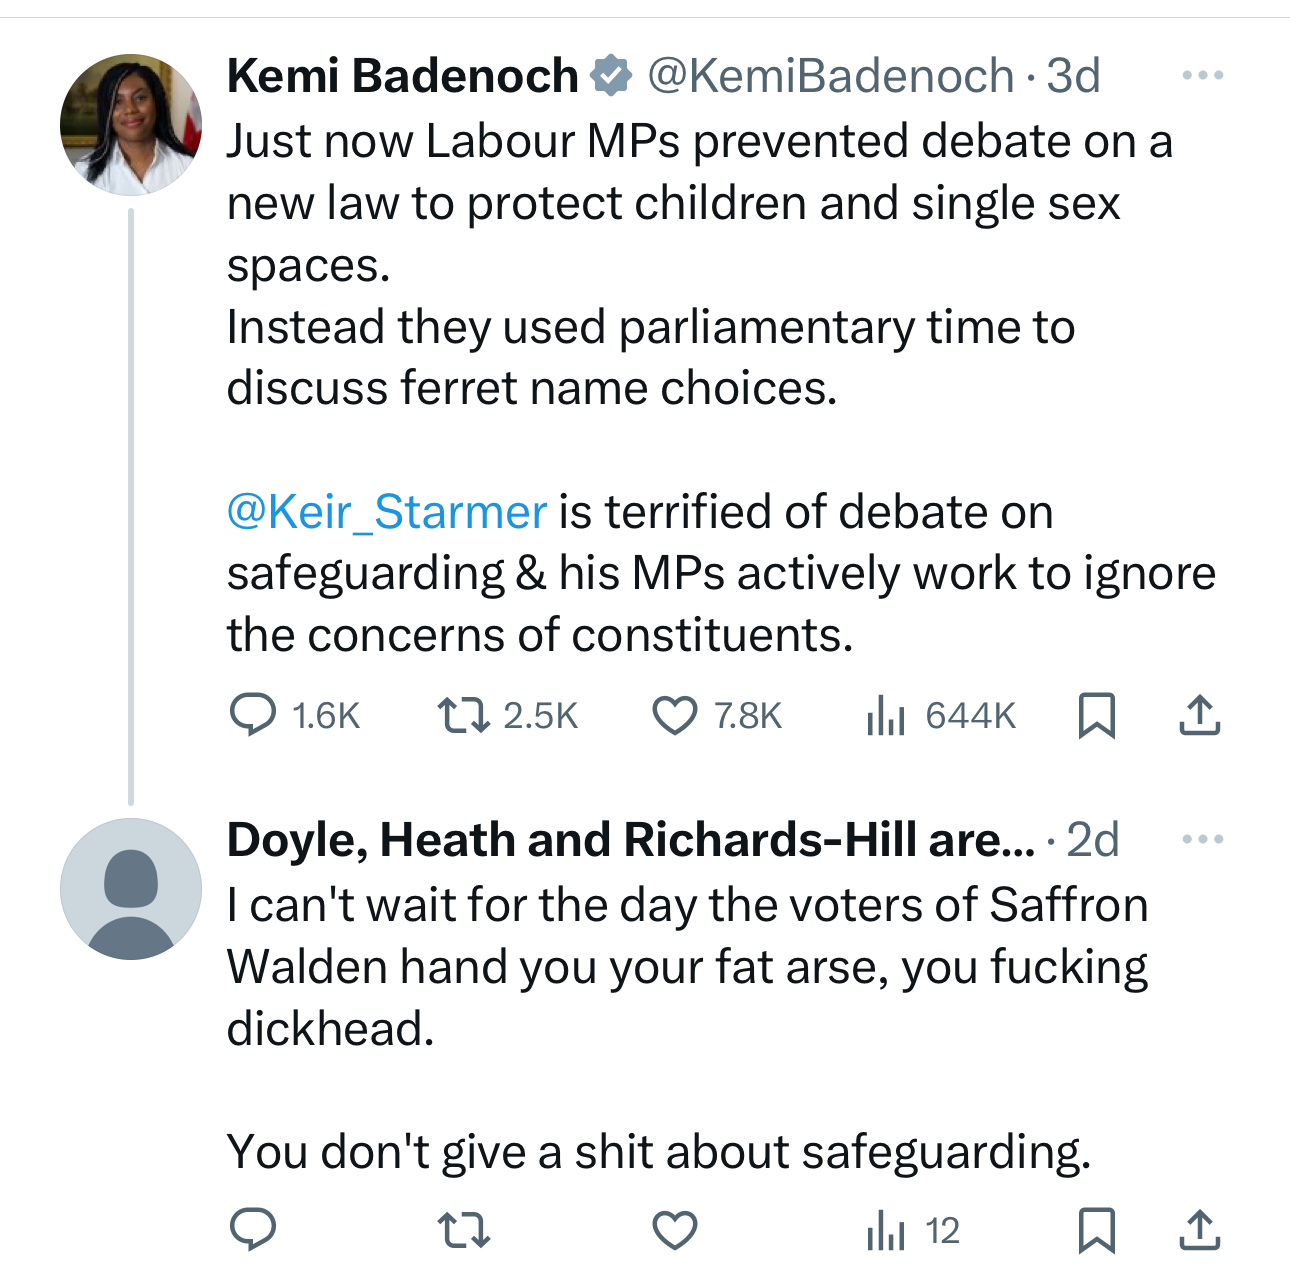Open the @Keir_Starmer mention link
This screenshot has height=1268, width=1290.
[x=387, y=512]
